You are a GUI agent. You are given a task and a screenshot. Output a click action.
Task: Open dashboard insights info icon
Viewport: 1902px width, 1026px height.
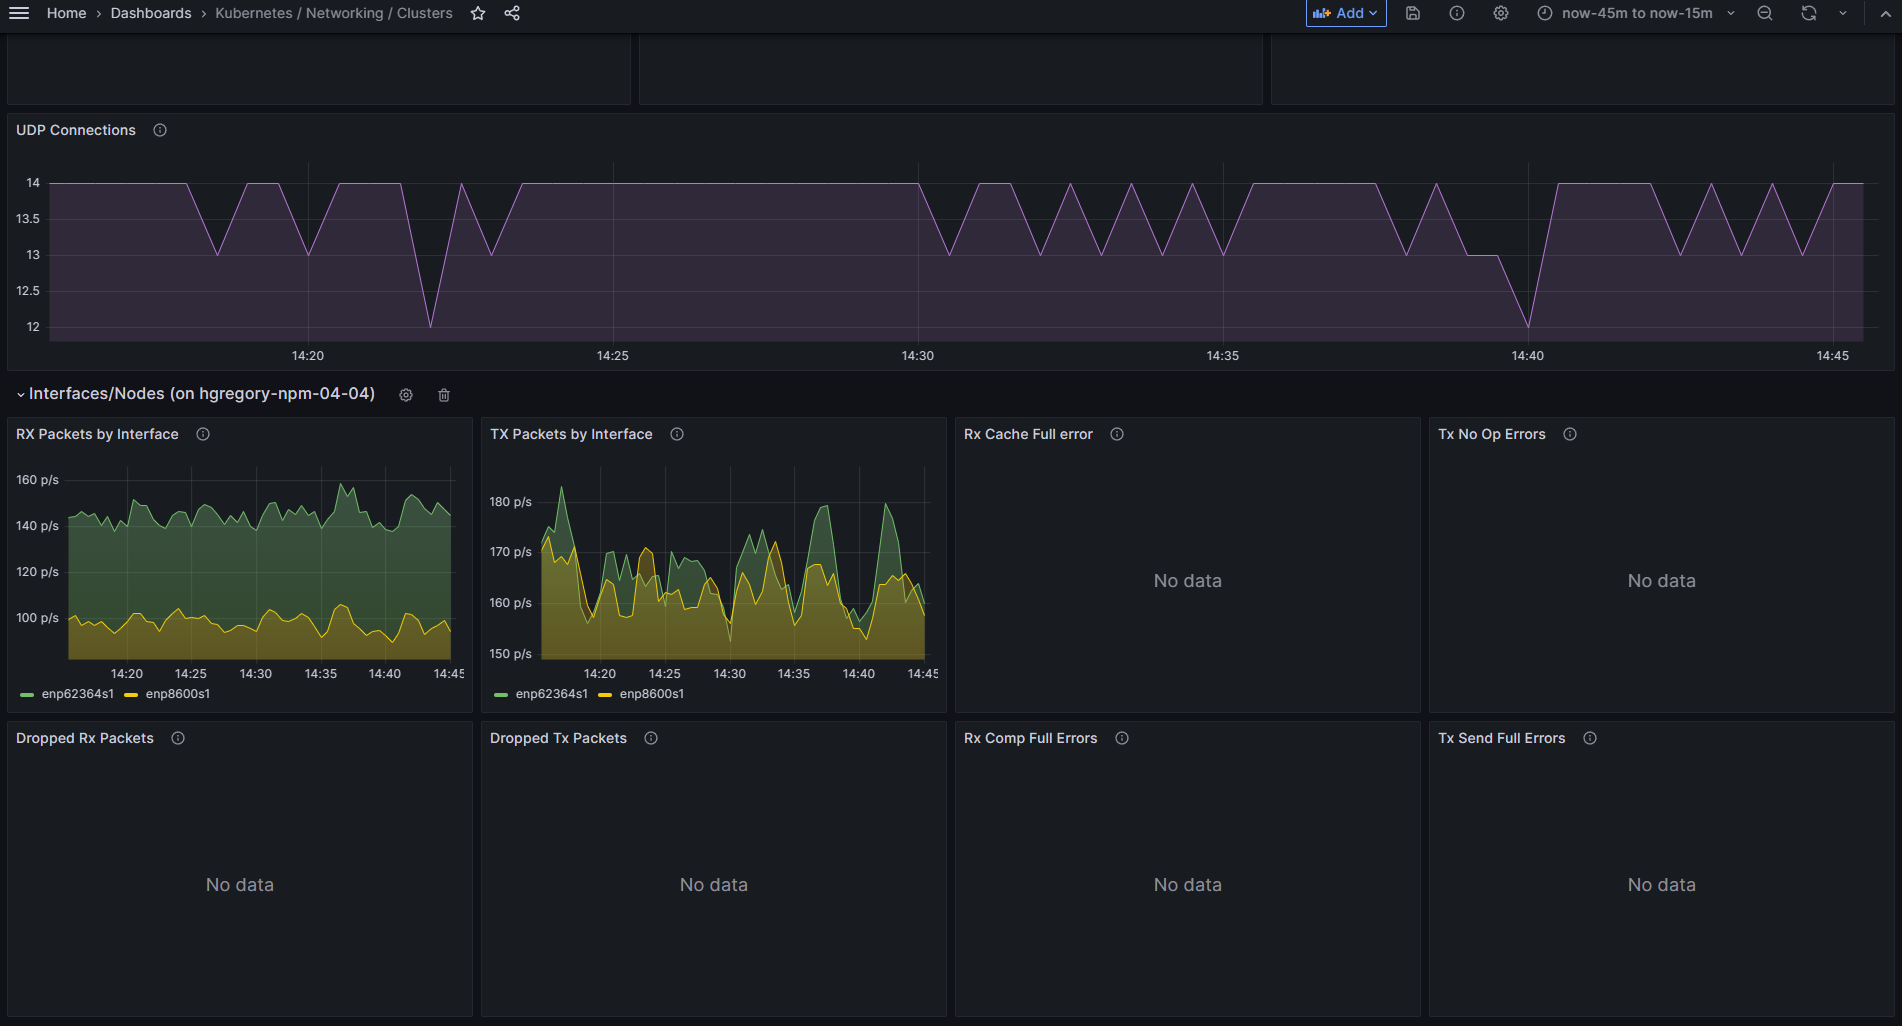click(x=1457, y=13)
